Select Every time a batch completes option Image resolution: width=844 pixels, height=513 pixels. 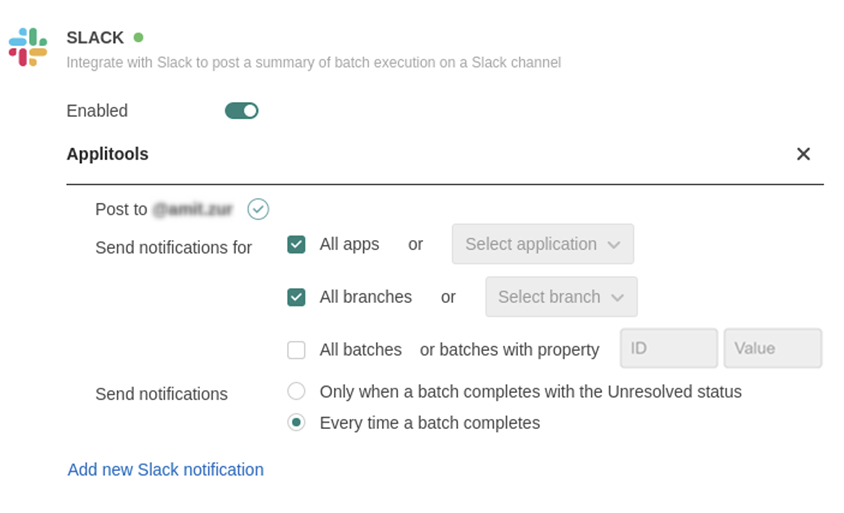click(x=296, y=423)
